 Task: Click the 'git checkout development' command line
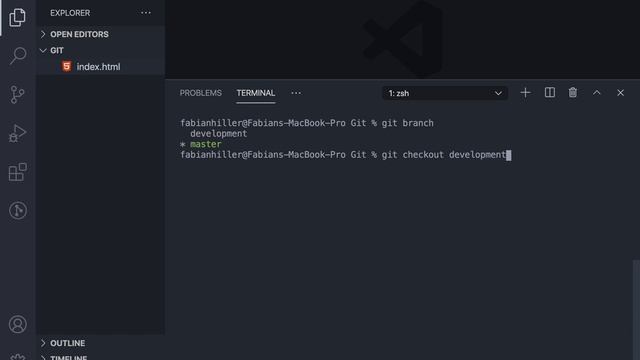[x=345, y=155]
